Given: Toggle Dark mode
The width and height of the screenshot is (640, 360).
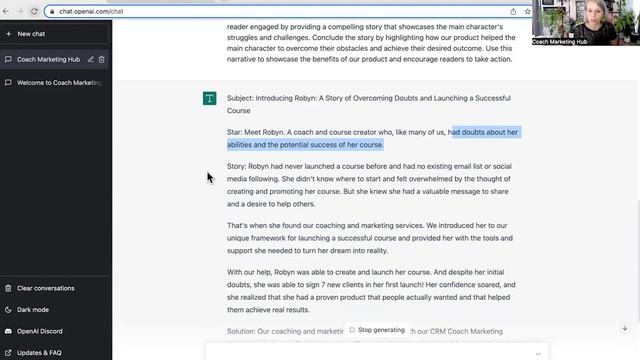Looking at the screenshot, I should (55, 310).
